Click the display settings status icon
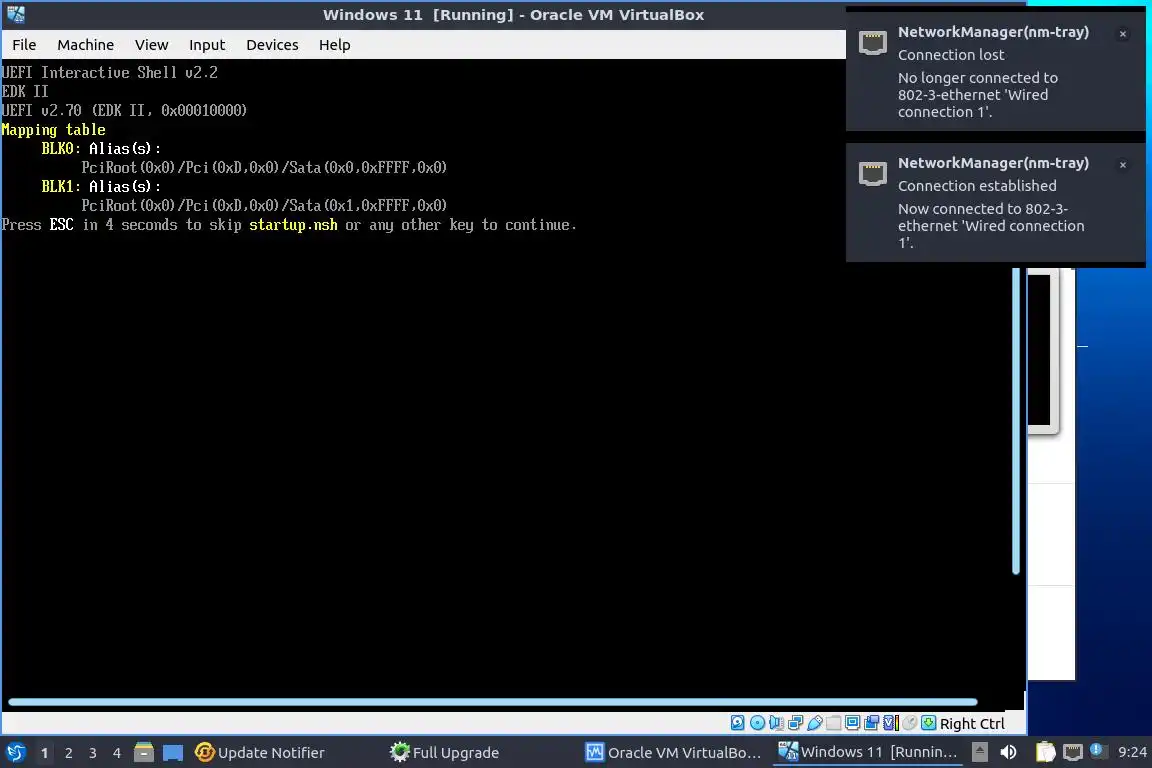 (x=852, y=722)
